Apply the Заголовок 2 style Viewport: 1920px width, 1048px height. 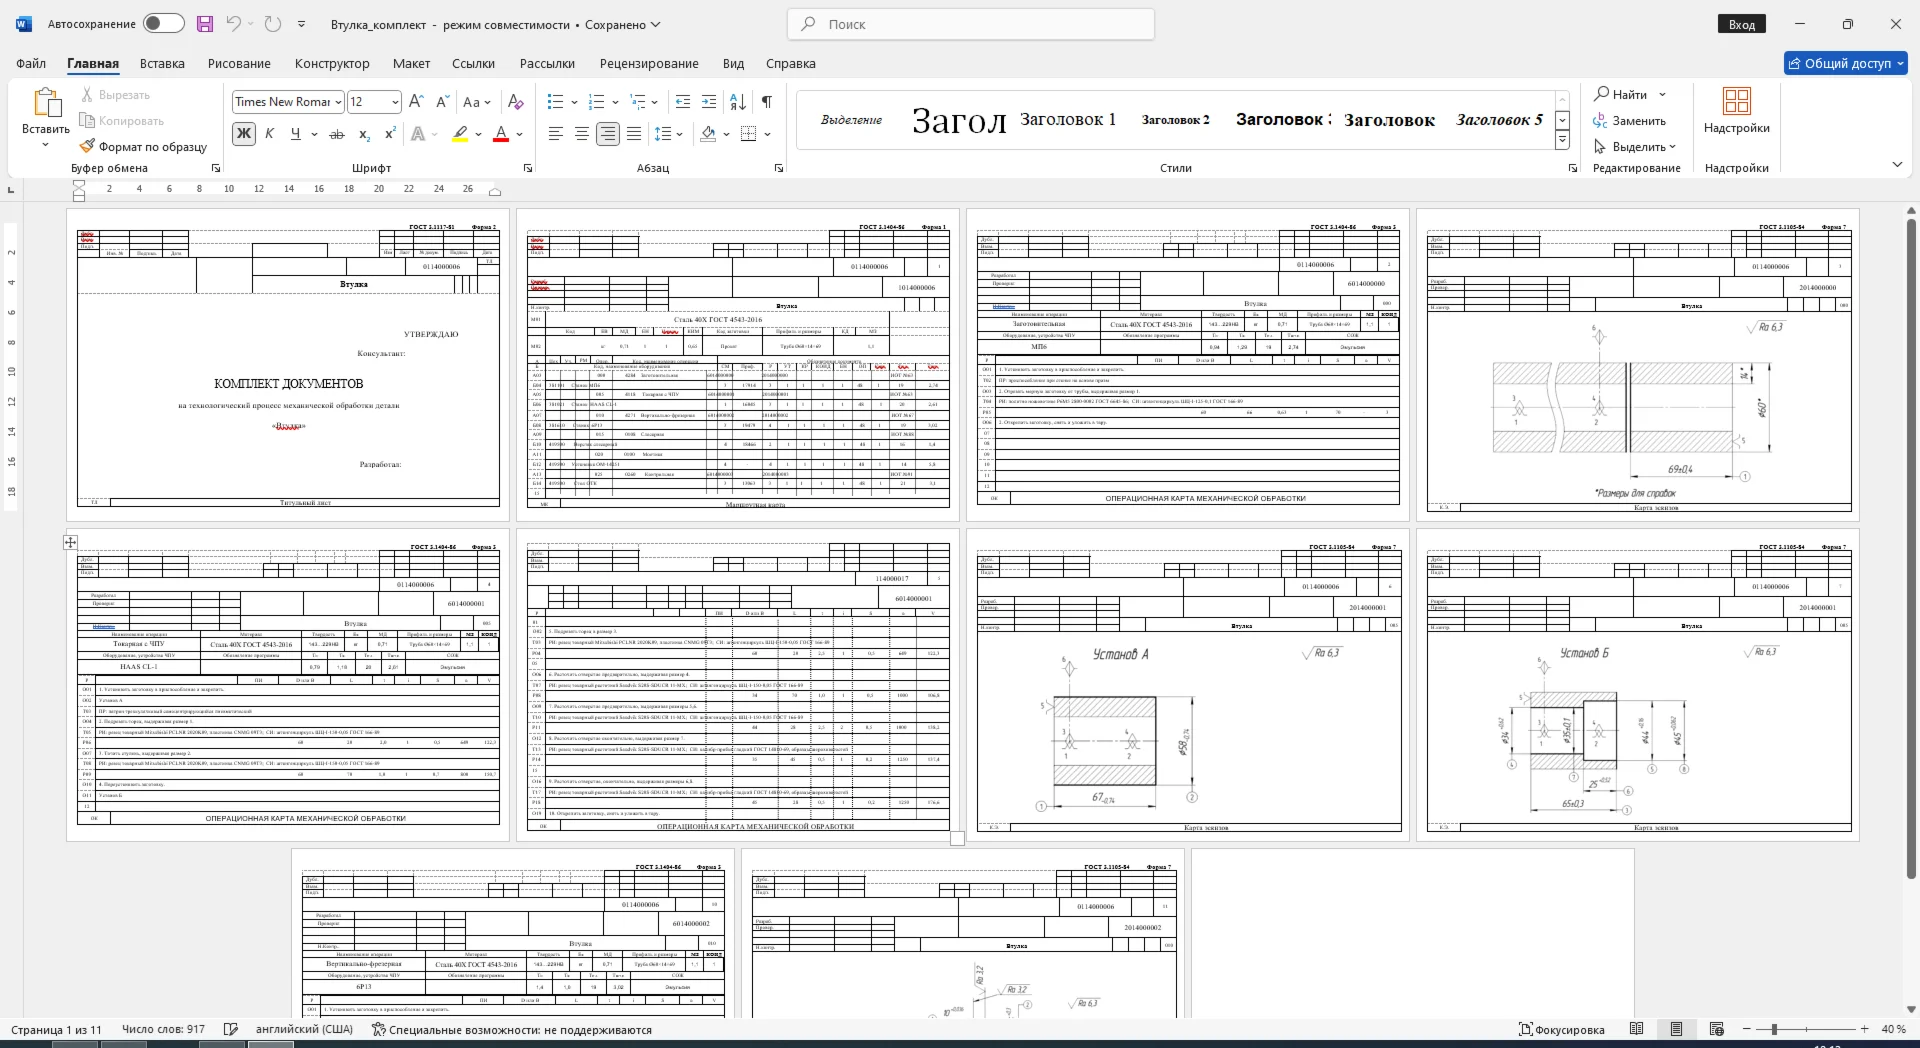[1176, 119]
